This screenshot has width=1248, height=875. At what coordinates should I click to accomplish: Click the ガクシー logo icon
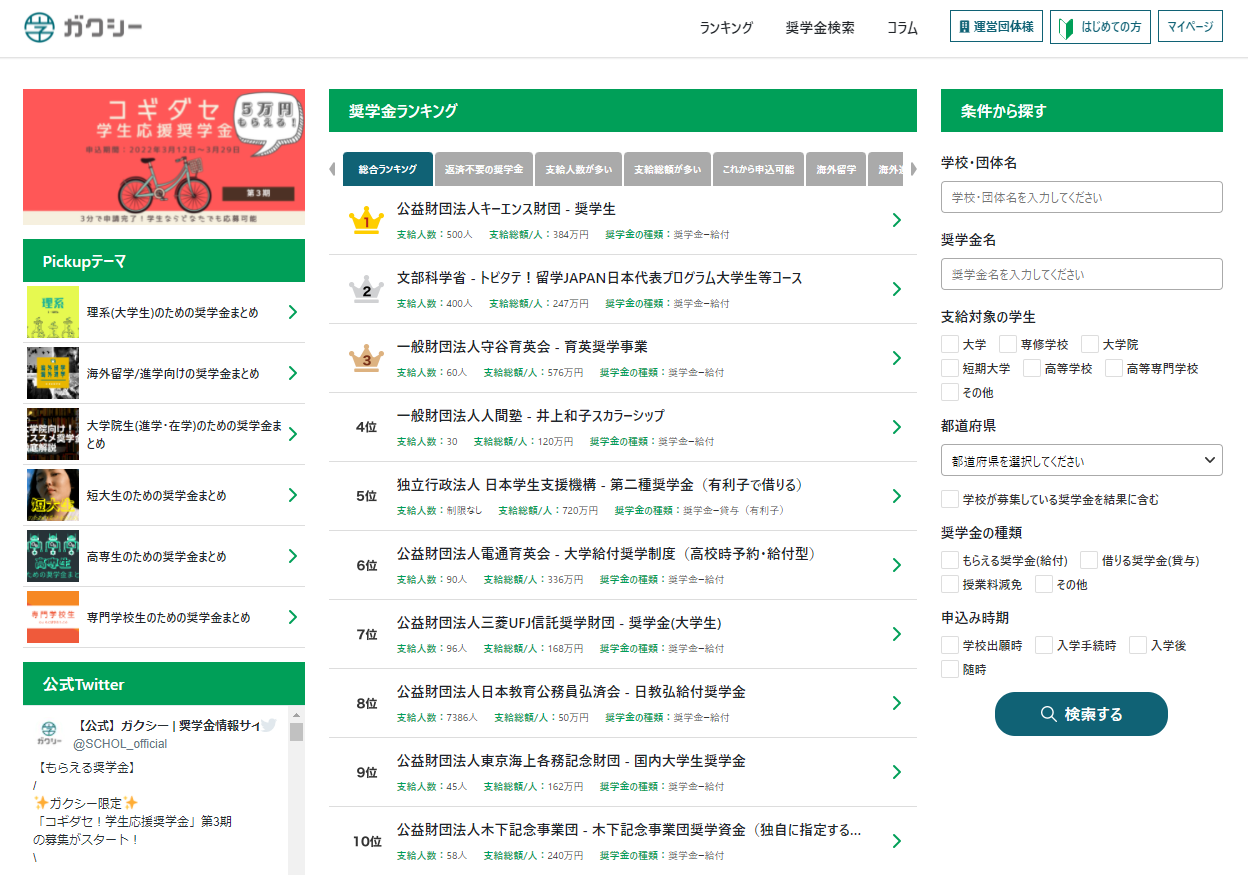[x=40, y=27]
